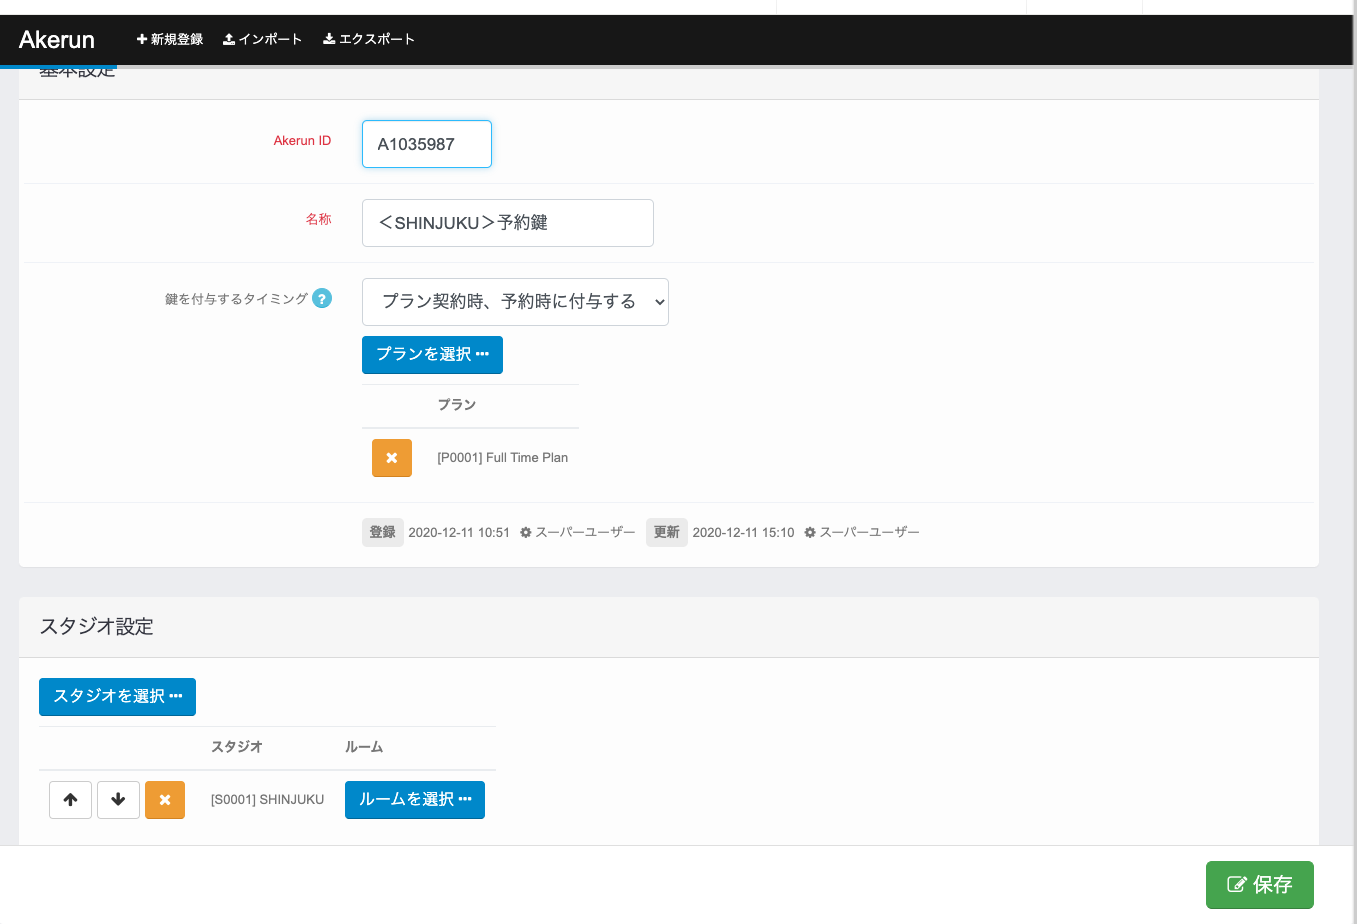Delete the SHINJUKU studio row
Image resolution: width=1357 pixels, height=924 pixels.
click(165, 800)
